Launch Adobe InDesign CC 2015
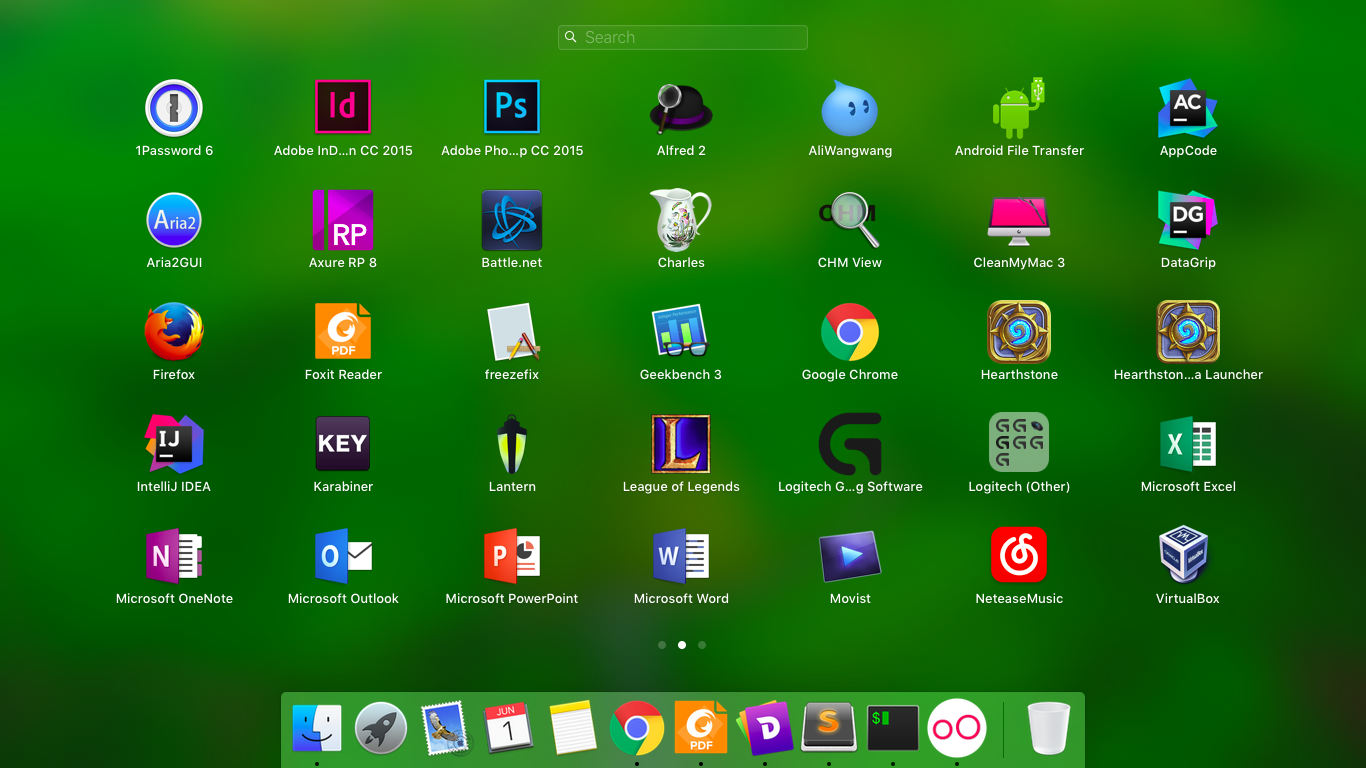 coord(343,108)
